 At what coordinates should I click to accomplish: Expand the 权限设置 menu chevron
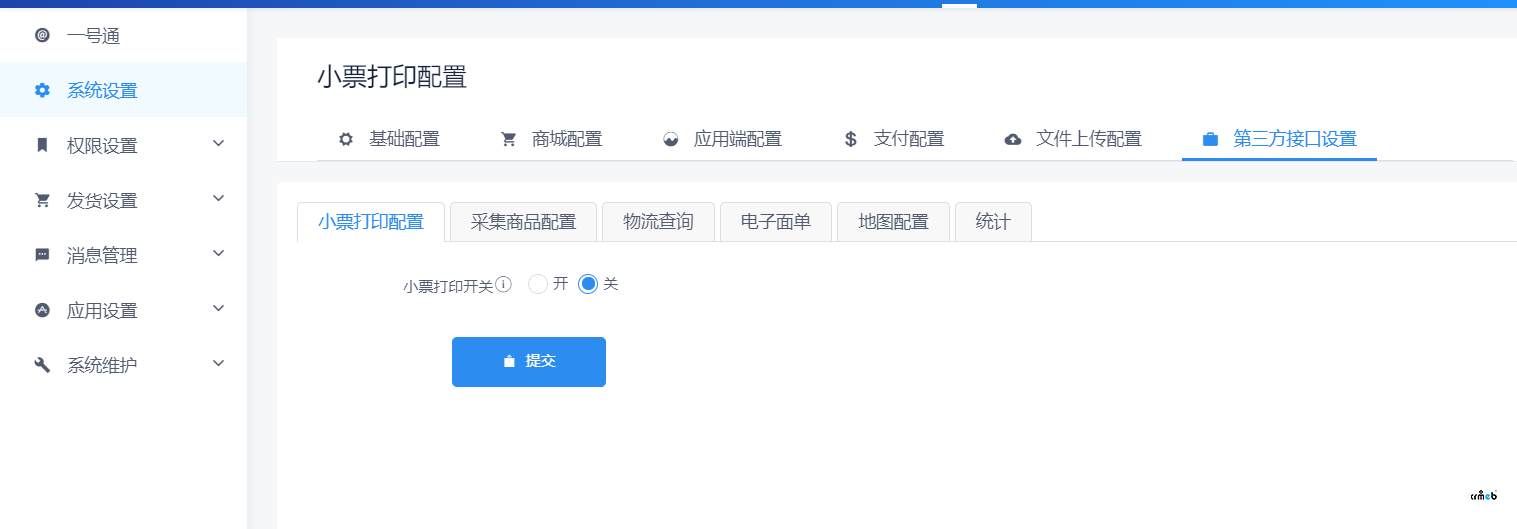point(219,144)
